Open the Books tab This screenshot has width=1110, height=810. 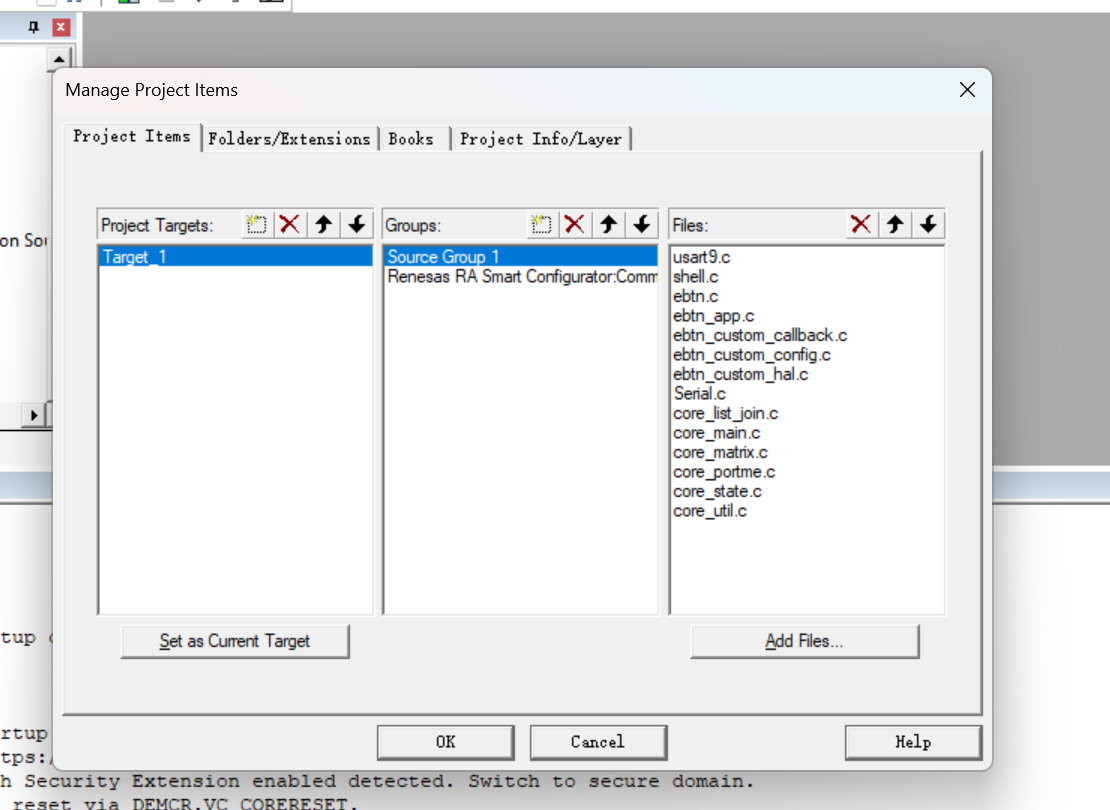click(411, 139)
